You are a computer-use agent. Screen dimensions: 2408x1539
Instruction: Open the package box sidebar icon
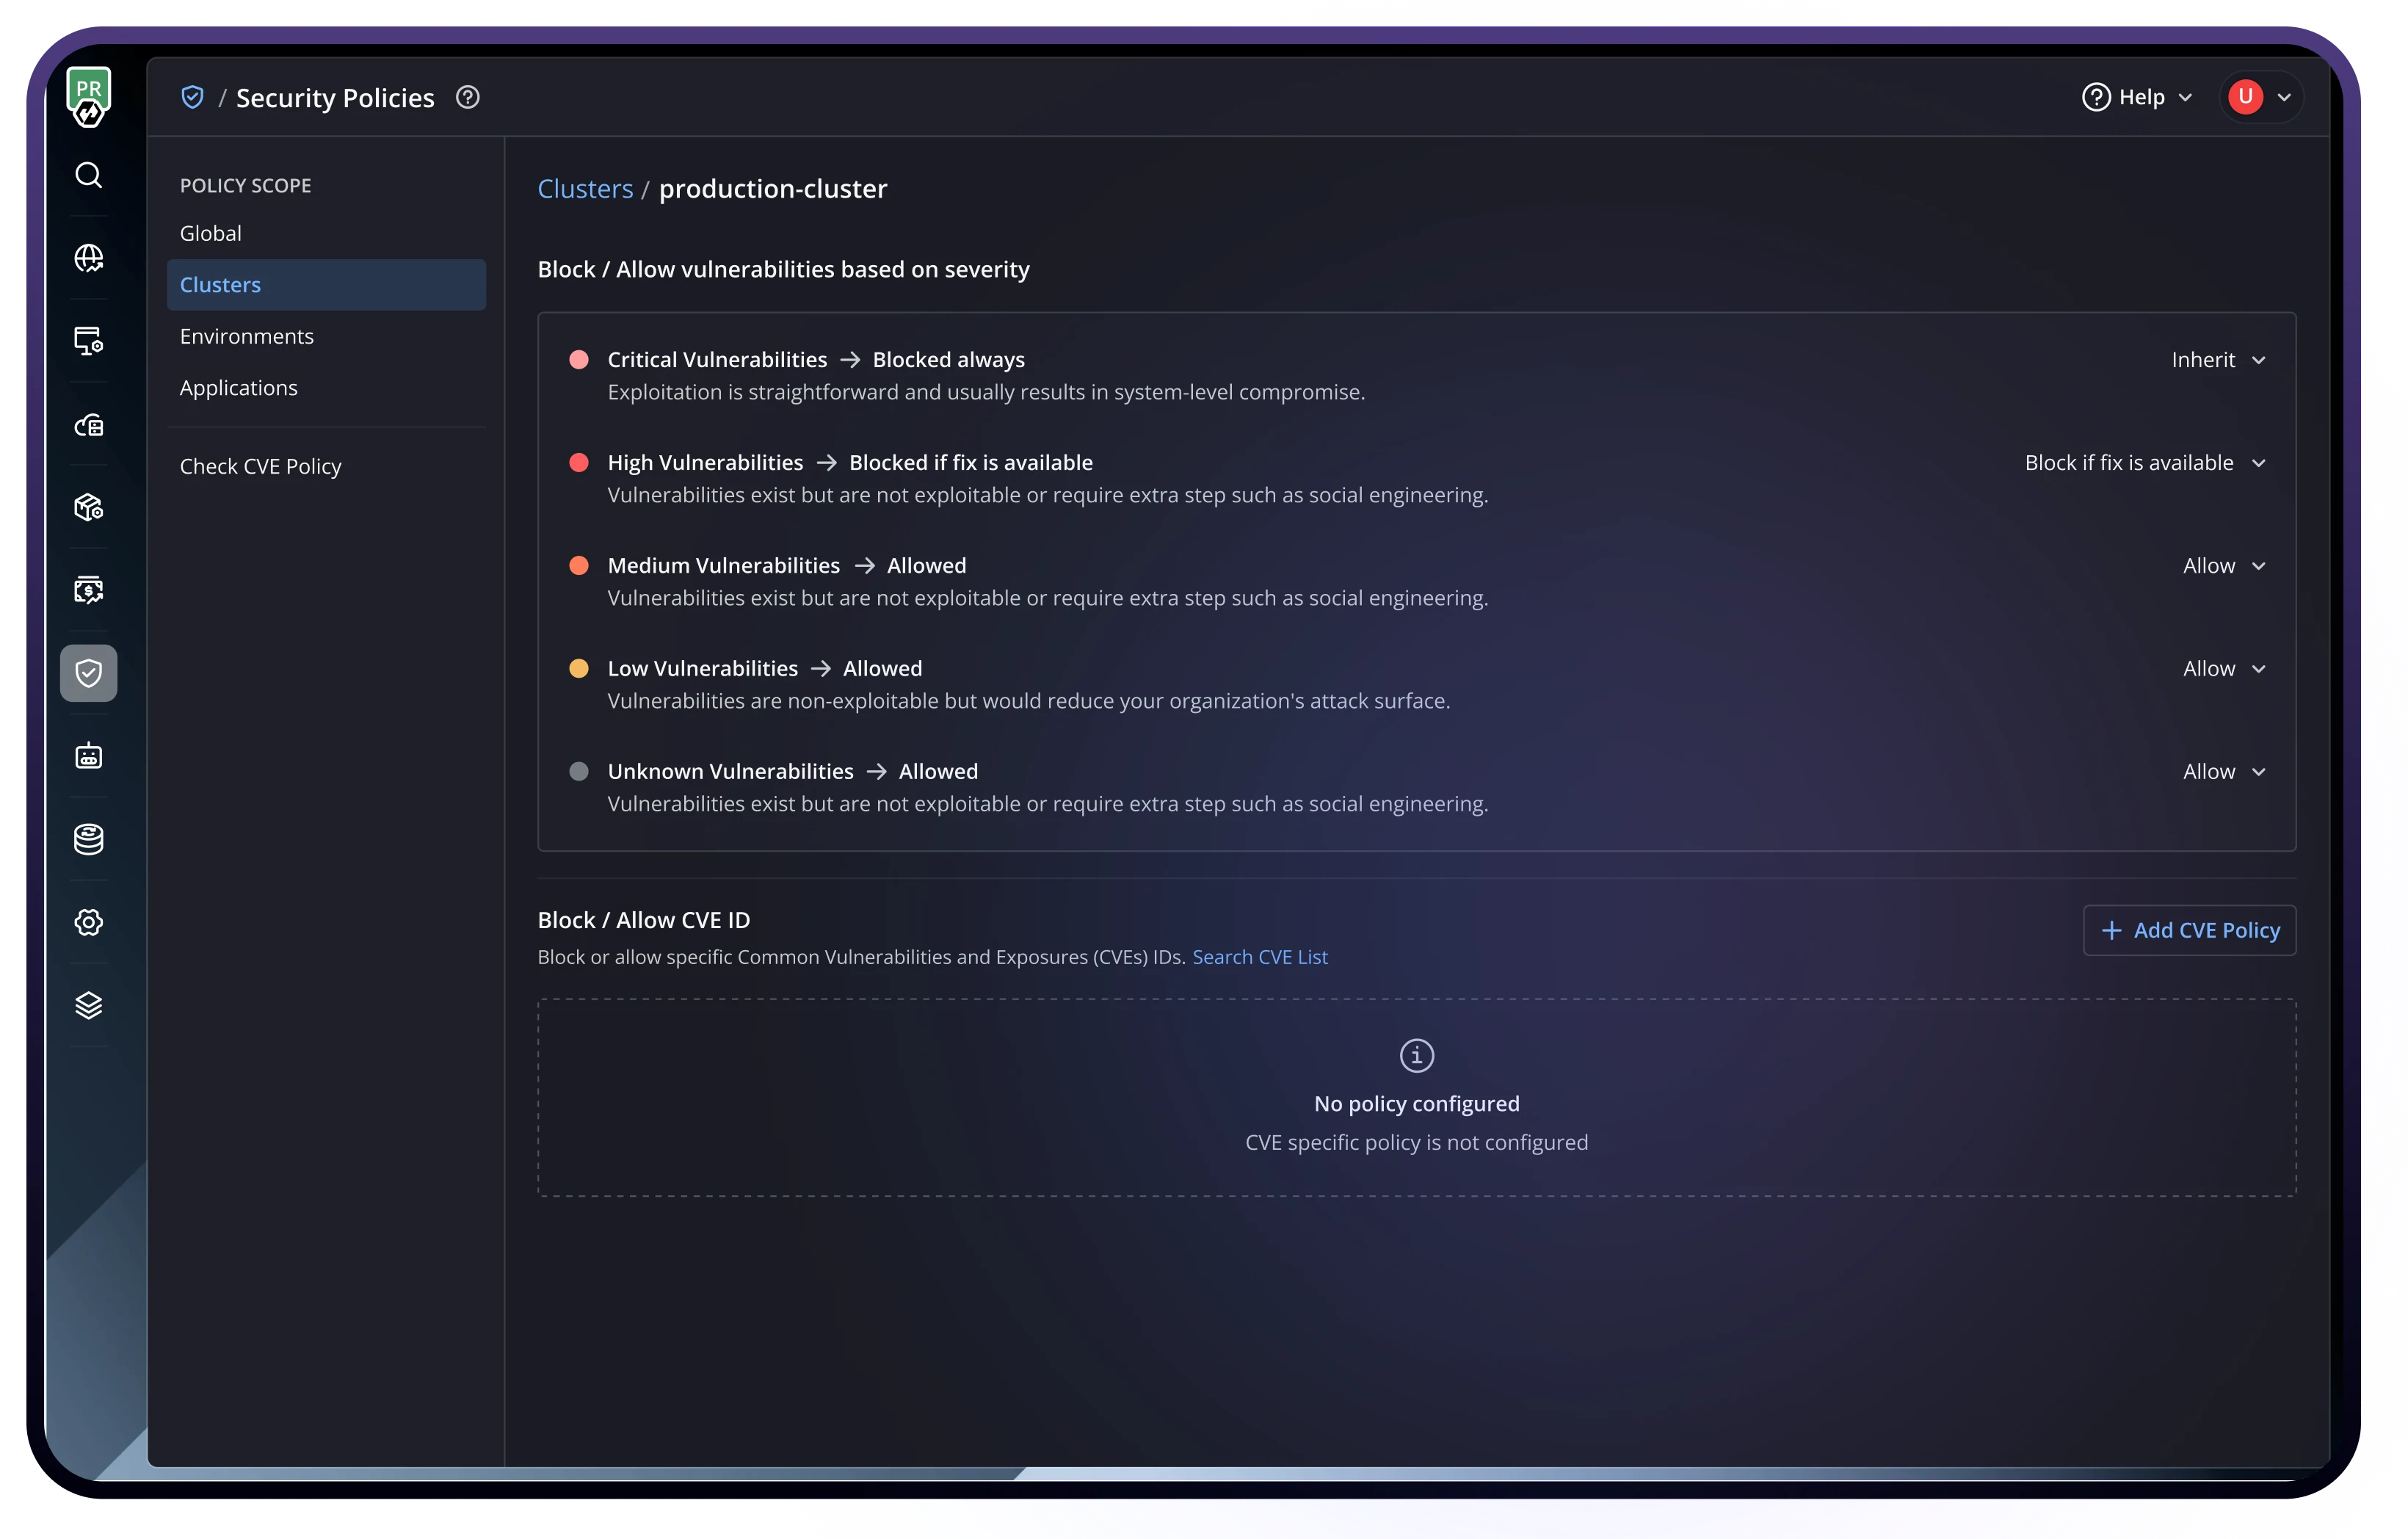point(88,507)
